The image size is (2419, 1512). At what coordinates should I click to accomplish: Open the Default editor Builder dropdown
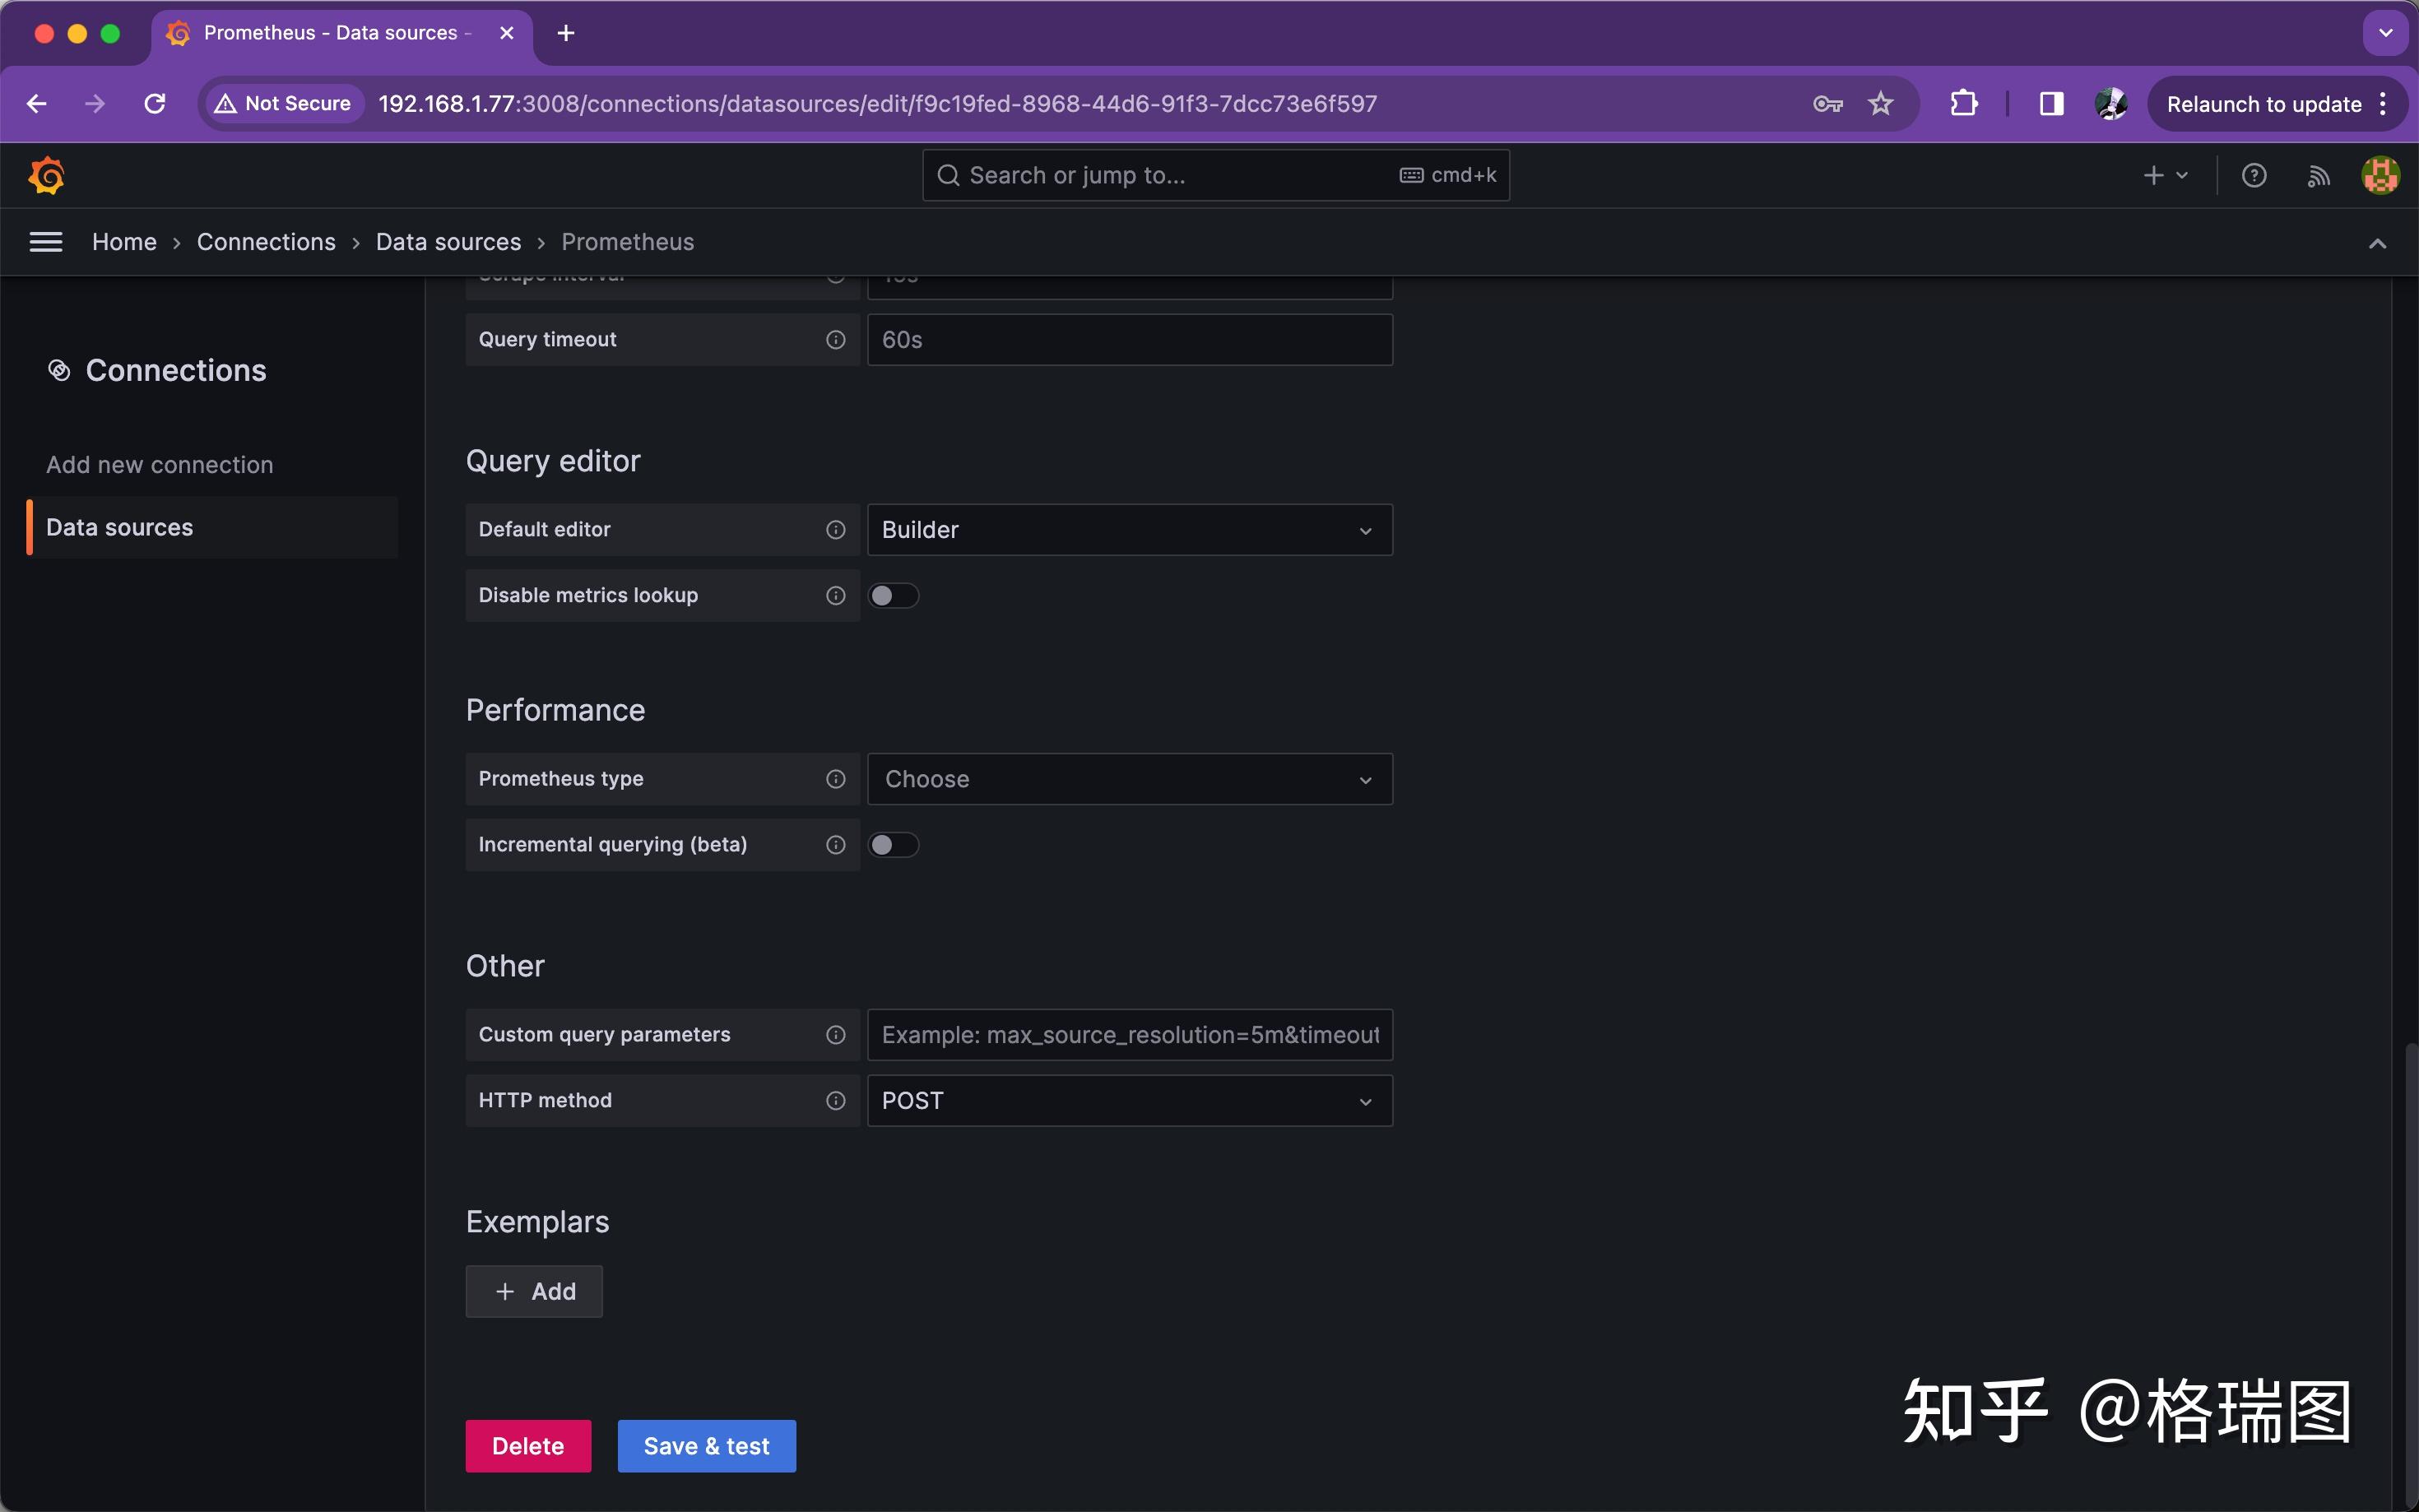point(1129,530)
